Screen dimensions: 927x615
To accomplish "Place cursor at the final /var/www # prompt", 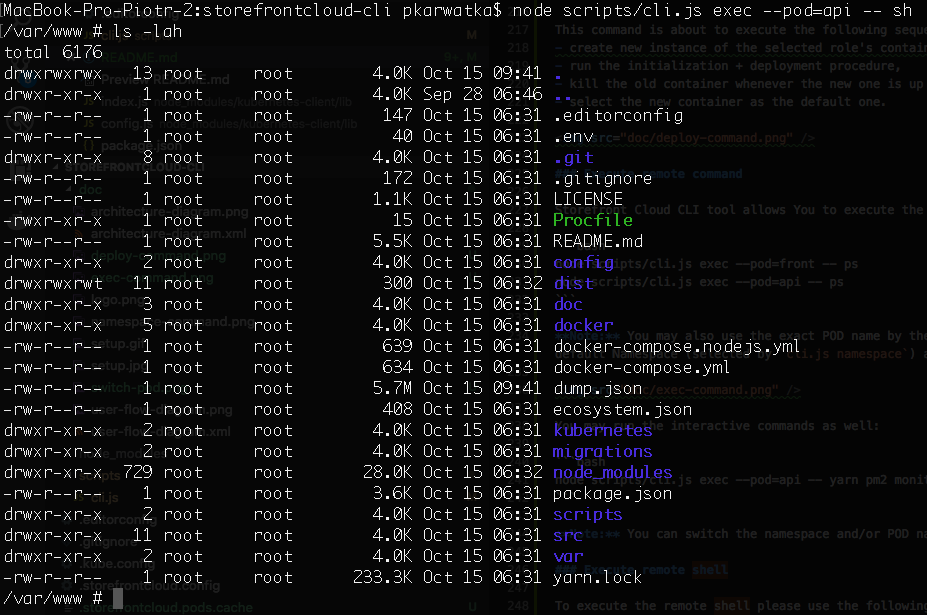I will tap(118, 598).
